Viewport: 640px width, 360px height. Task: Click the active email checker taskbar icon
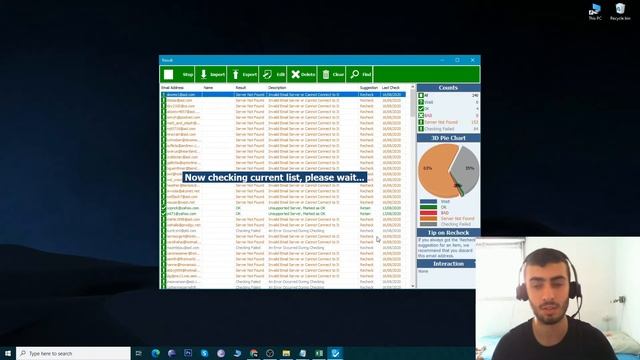coord(335,353)
